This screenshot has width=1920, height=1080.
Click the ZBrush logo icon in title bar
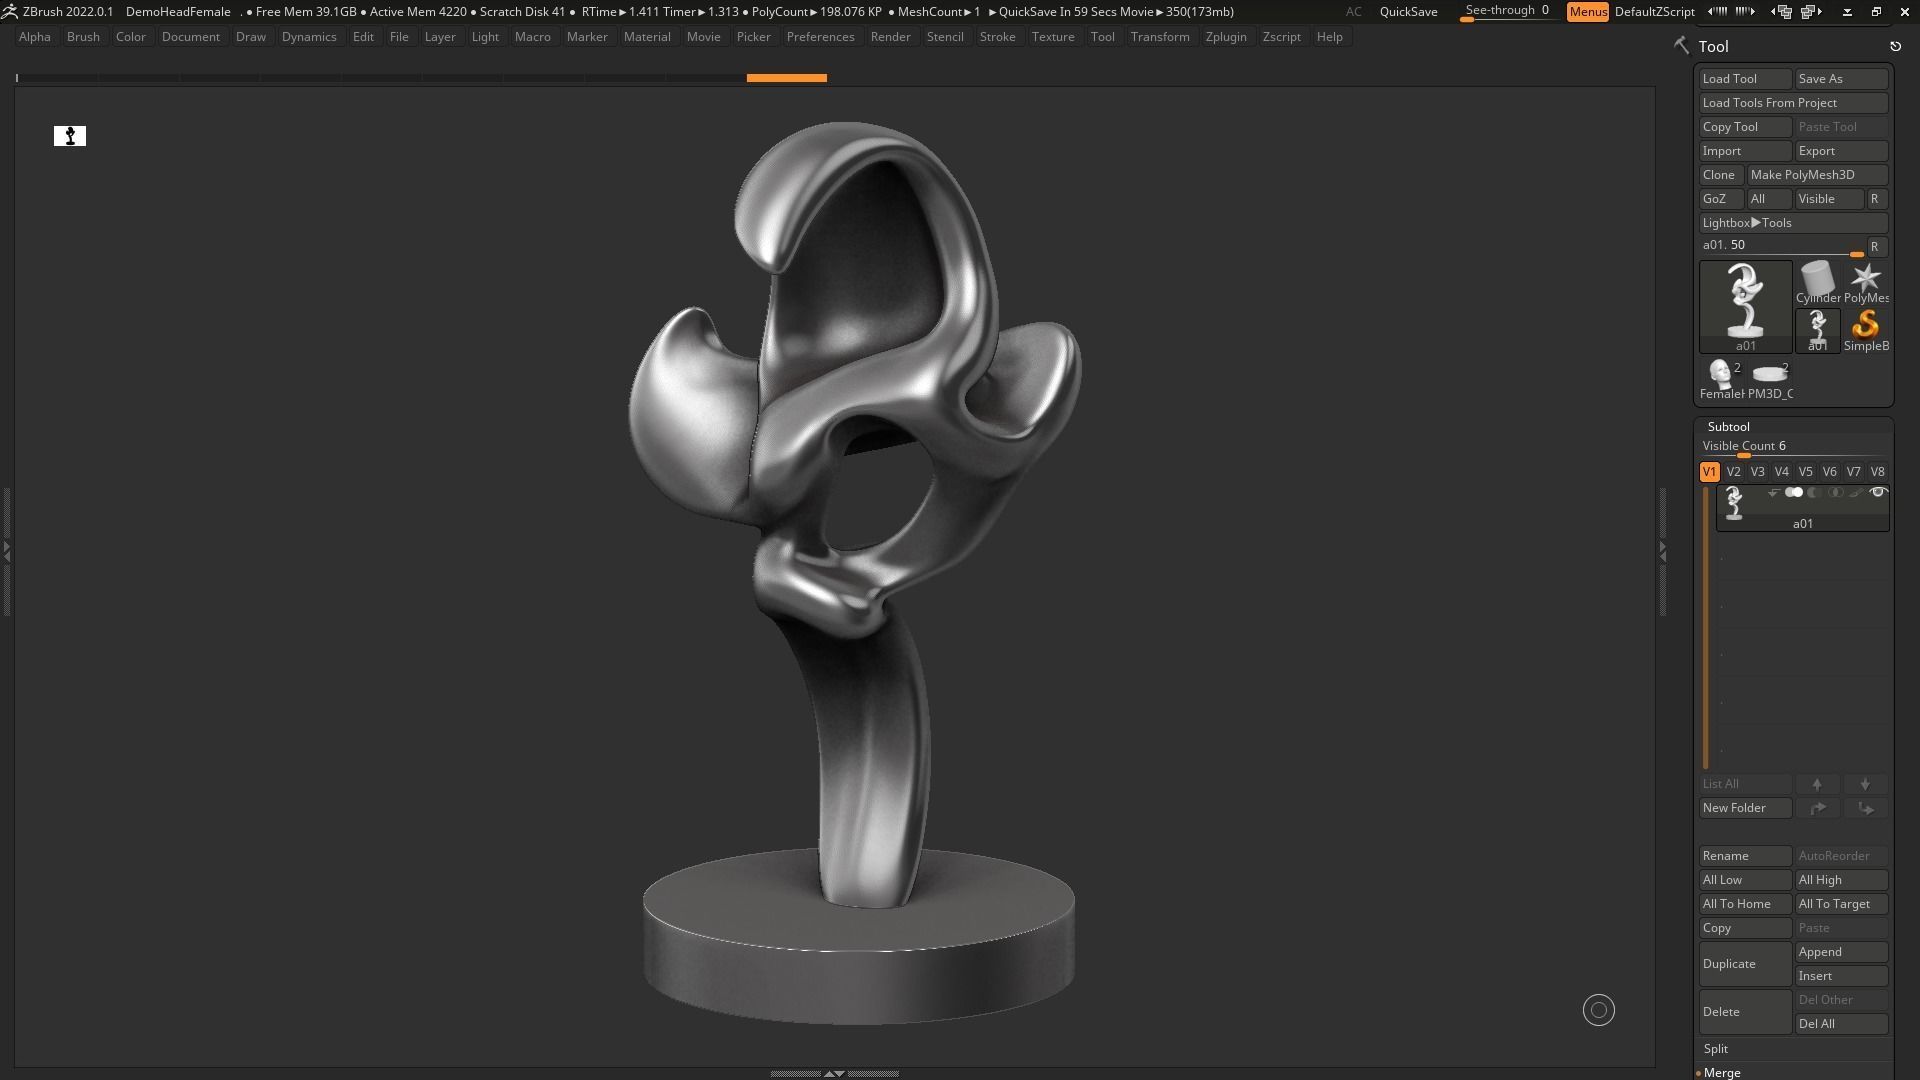tap(9, 12)
